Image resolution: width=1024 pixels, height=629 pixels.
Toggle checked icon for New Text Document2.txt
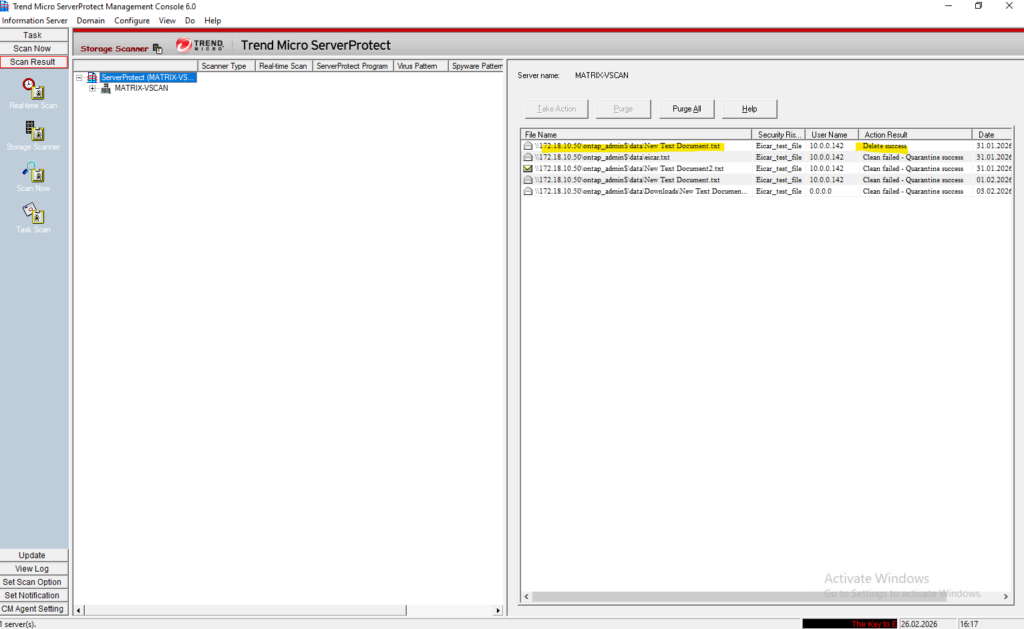click(528, 169)
